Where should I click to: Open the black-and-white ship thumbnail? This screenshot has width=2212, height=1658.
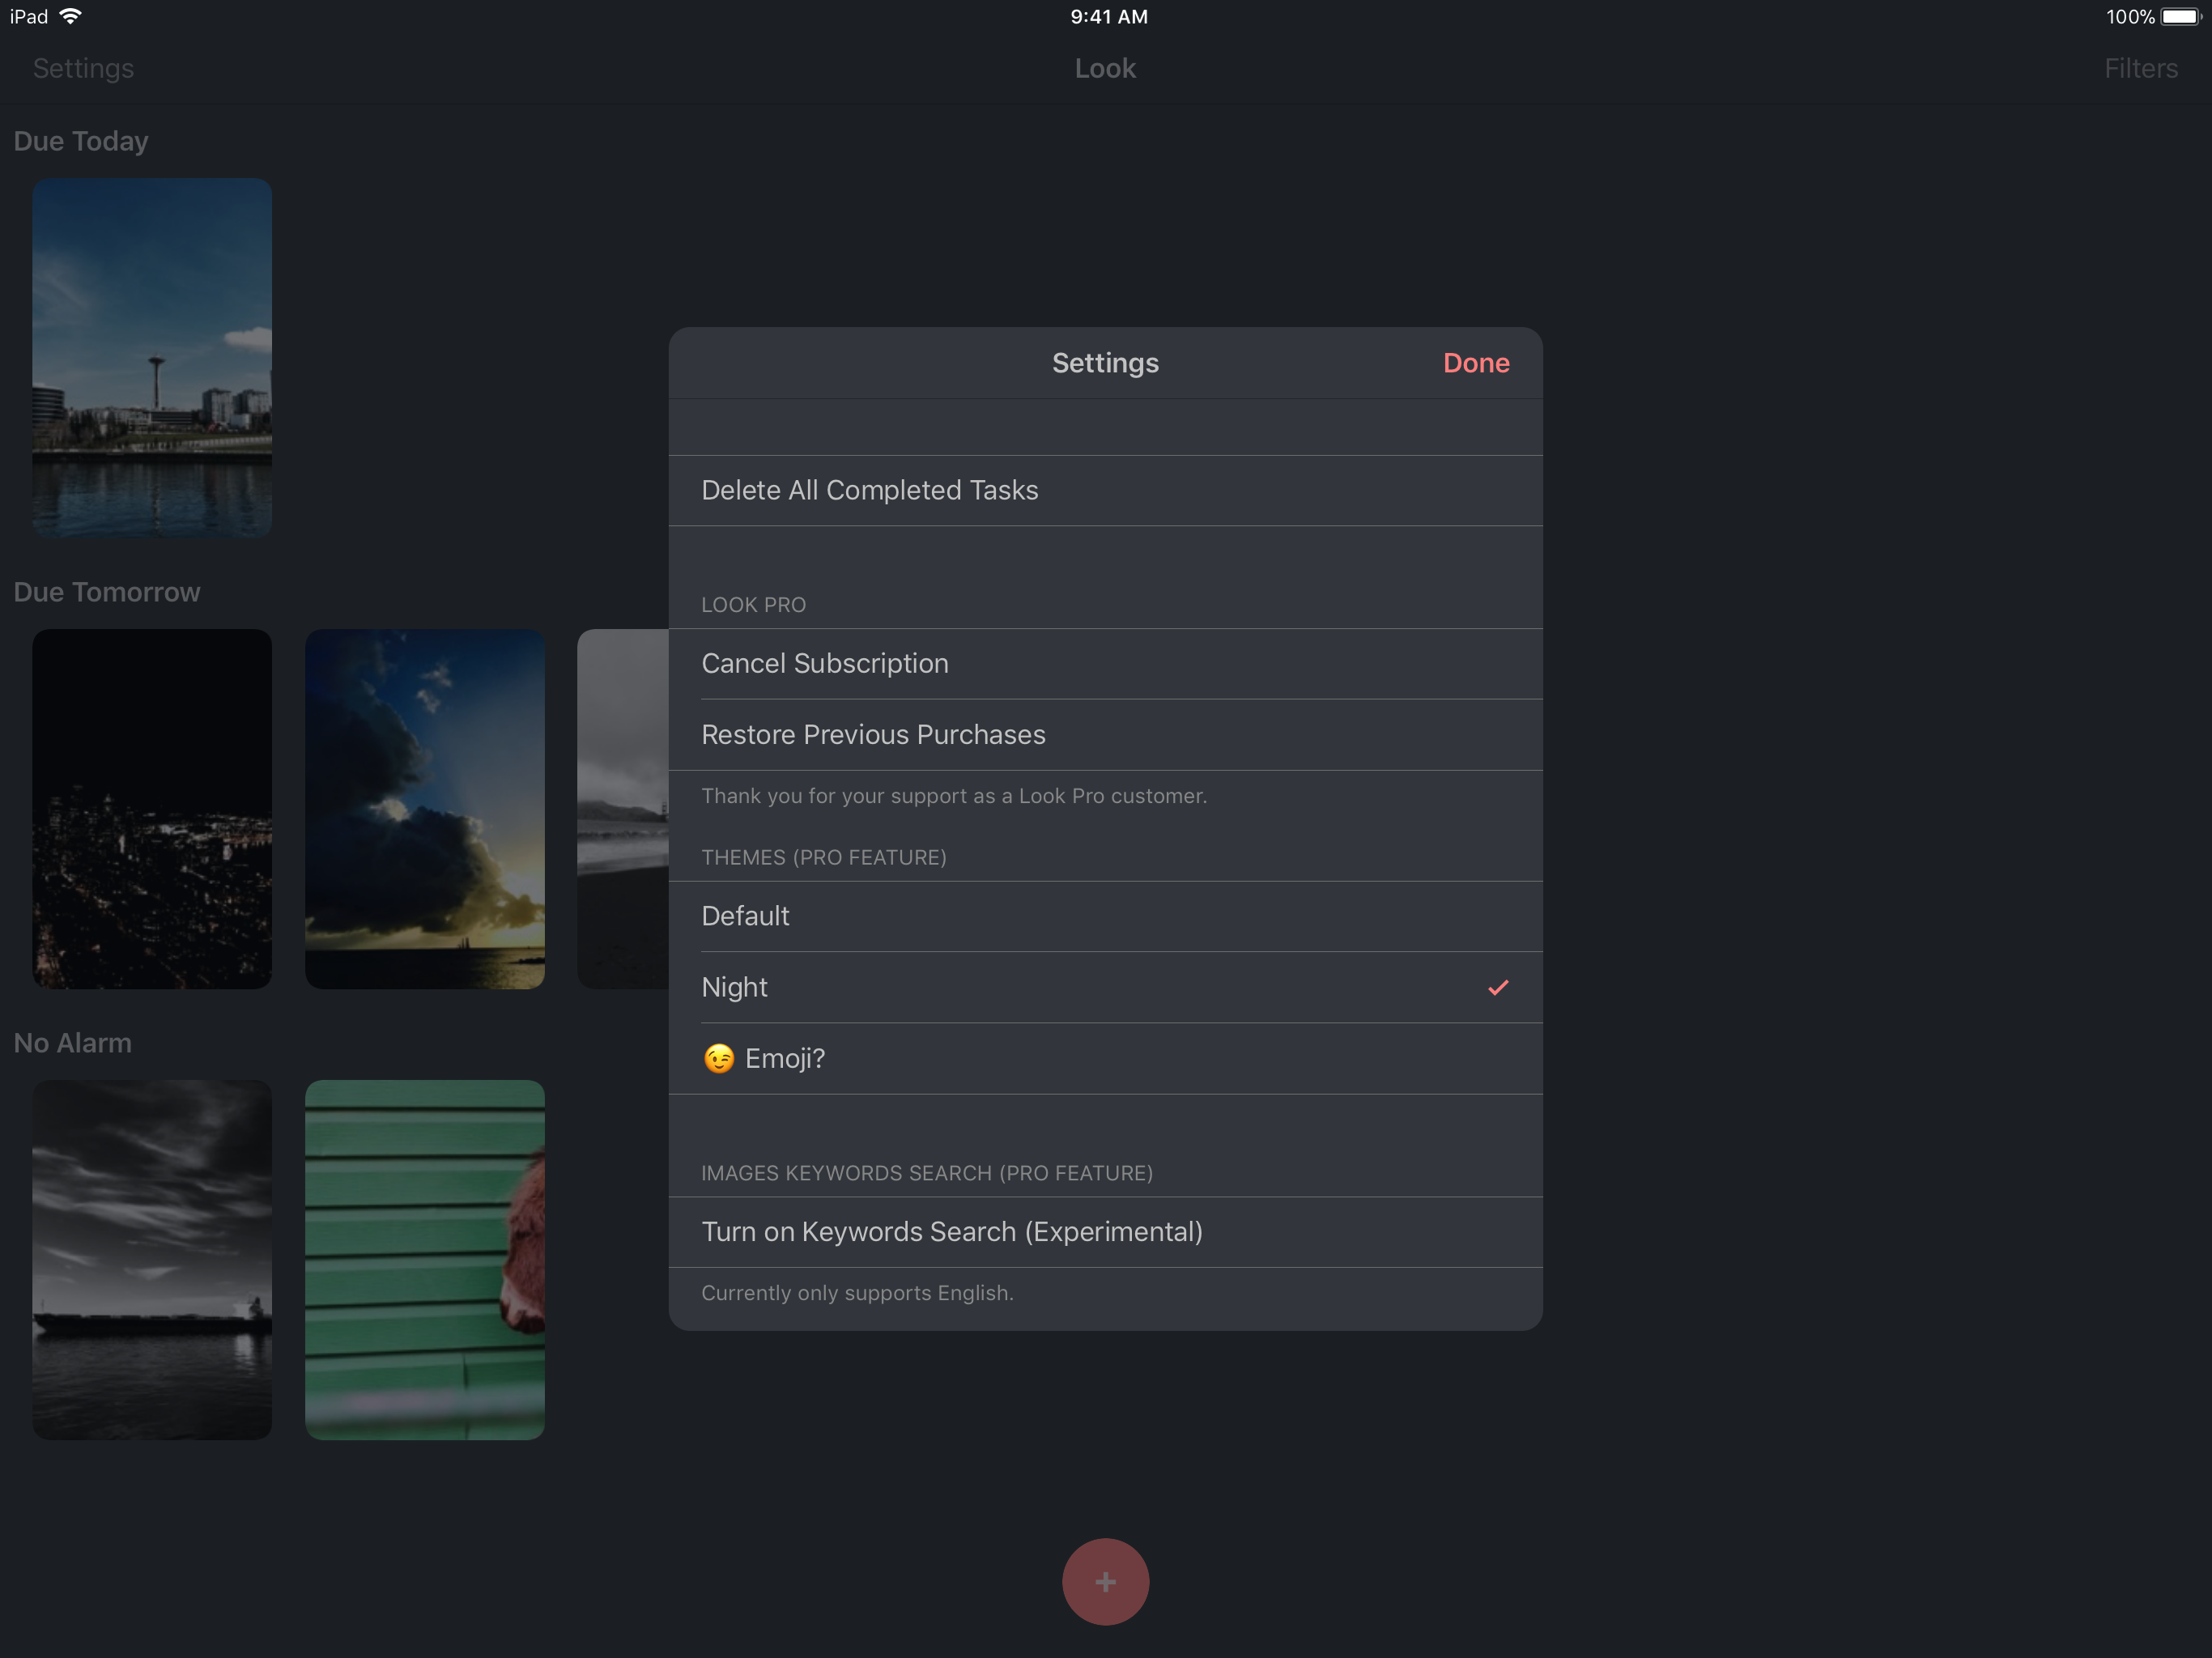(x=152, y=1259)
